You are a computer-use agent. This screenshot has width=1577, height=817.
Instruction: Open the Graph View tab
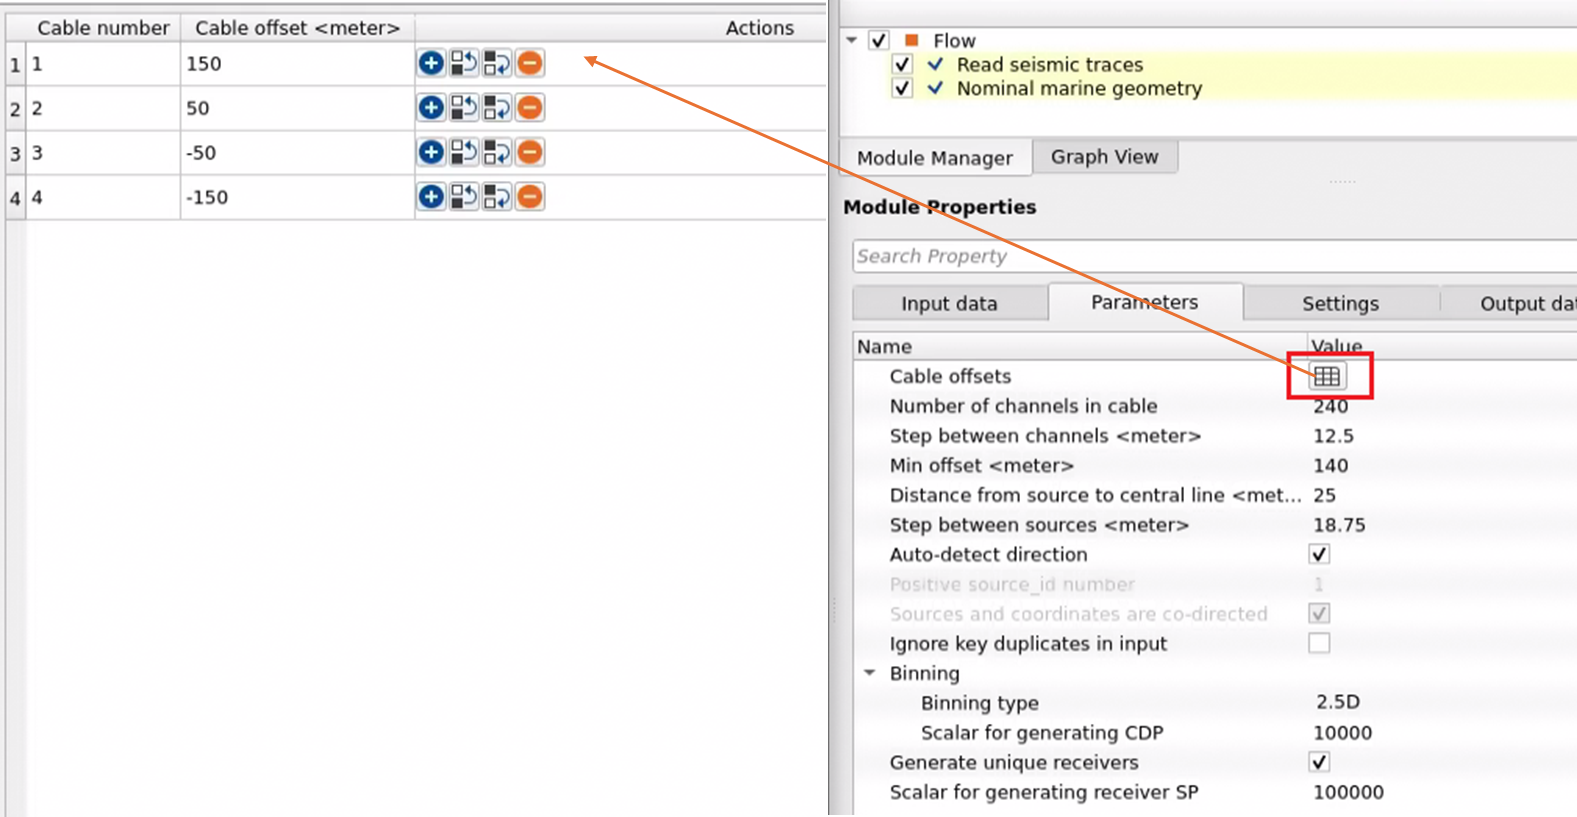pyautogui.click(x=1104, y=157)
